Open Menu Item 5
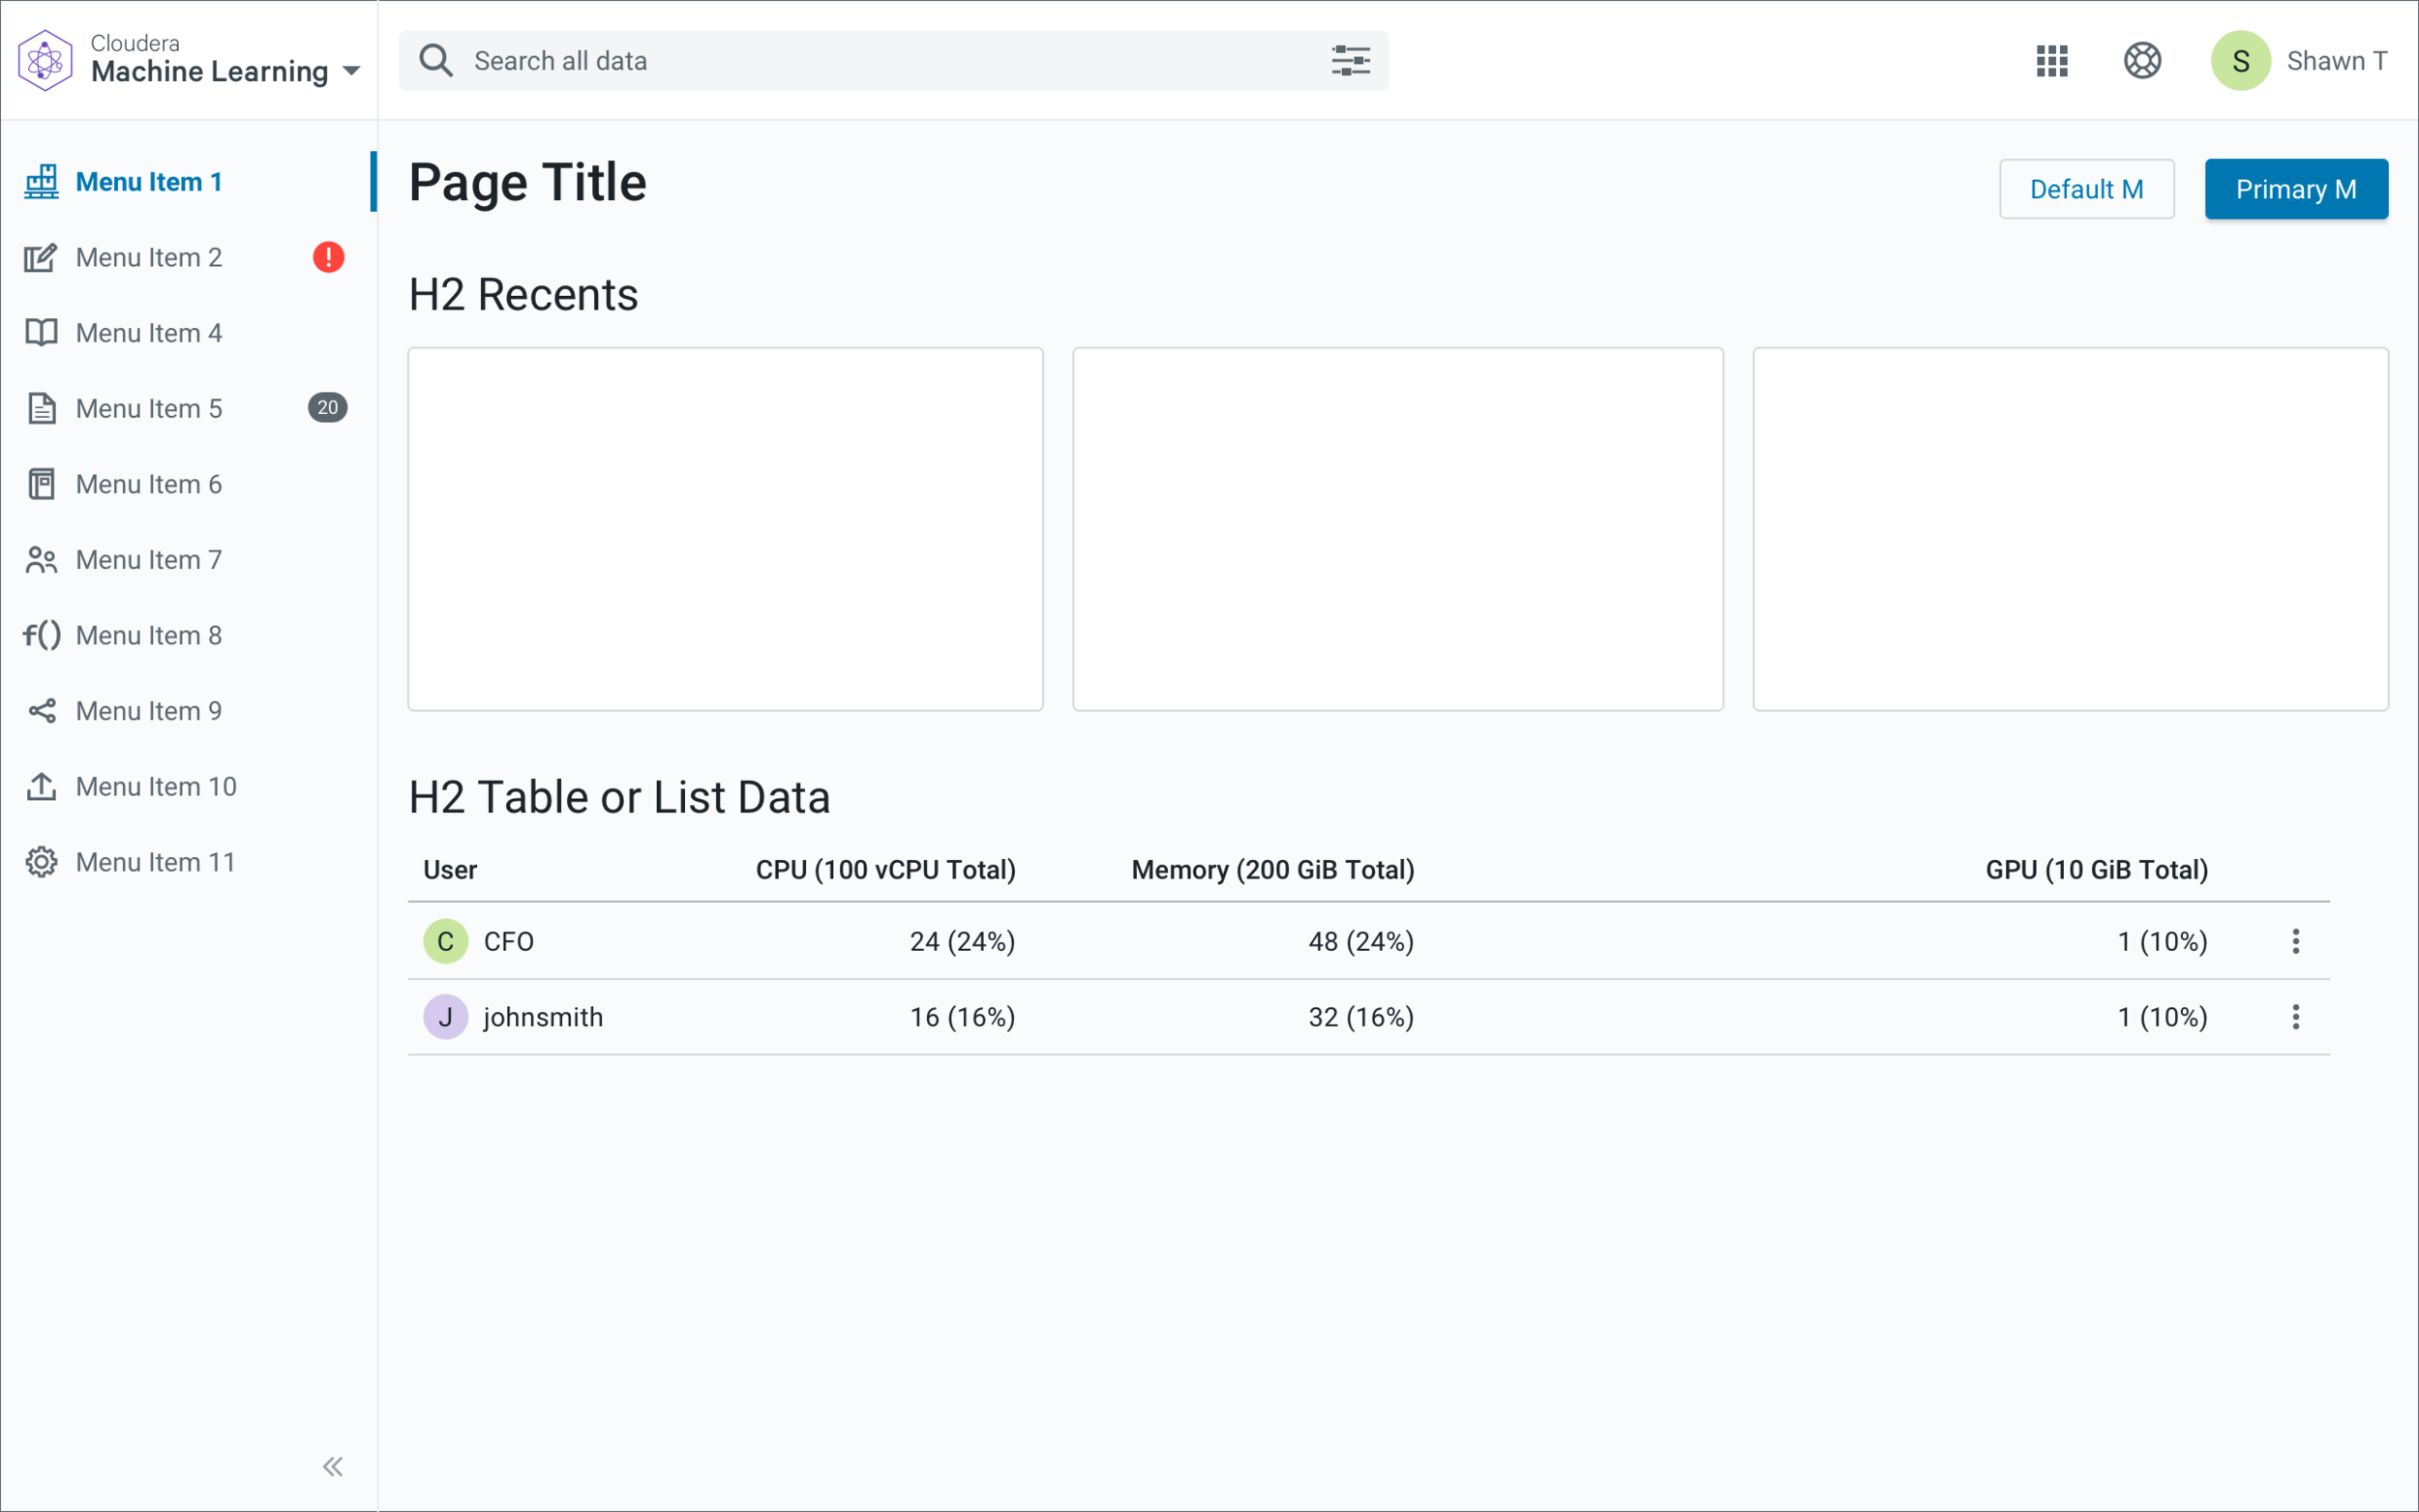Image resolution: width=2419 pixels, height=1512 pixels. [149, 408]
